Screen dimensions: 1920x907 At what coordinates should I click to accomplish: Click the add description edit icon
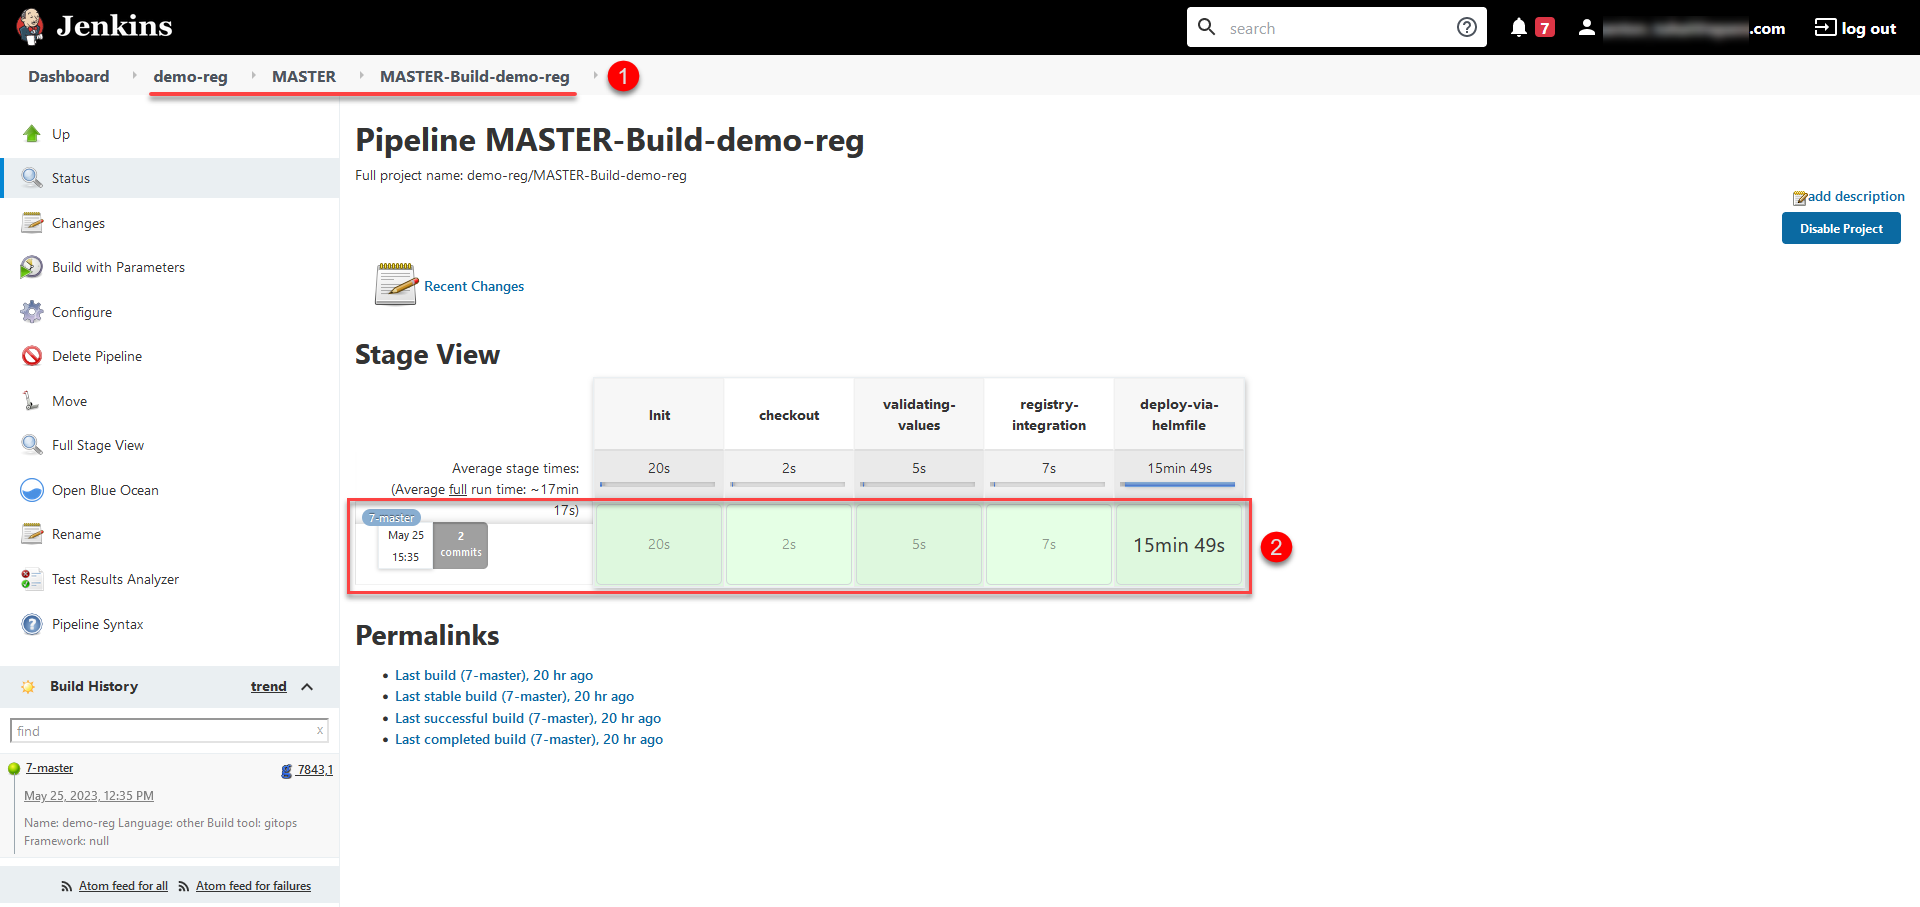(x=1799, y=198)
